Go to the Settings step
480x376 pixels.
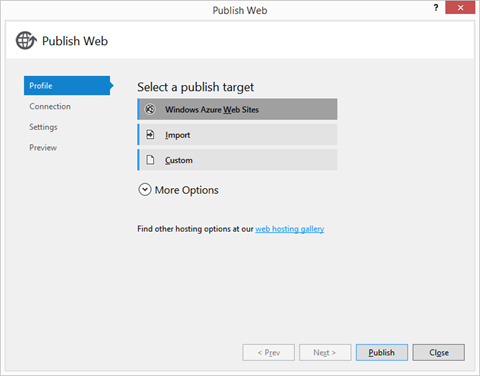coord(43,127)
